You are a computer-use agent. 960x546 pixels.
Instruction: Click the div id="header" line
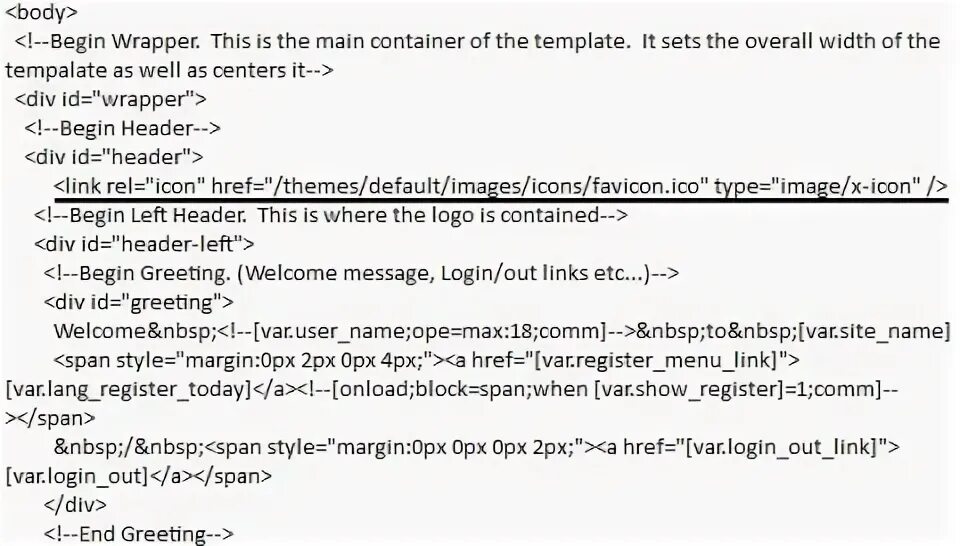(114, 157)
